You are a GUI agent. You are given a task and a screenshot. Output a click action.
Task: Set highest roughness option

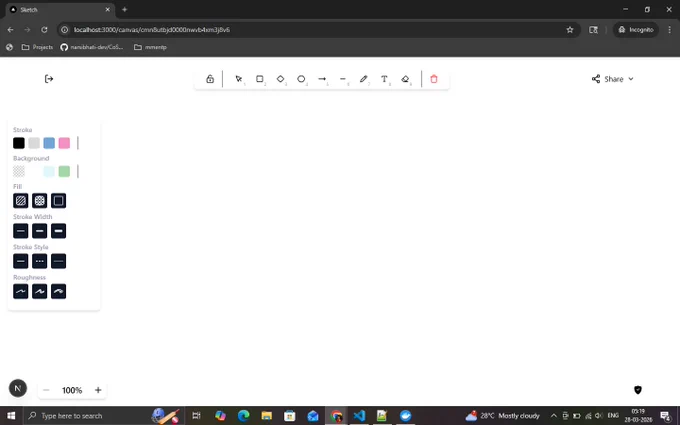(59, 291)
